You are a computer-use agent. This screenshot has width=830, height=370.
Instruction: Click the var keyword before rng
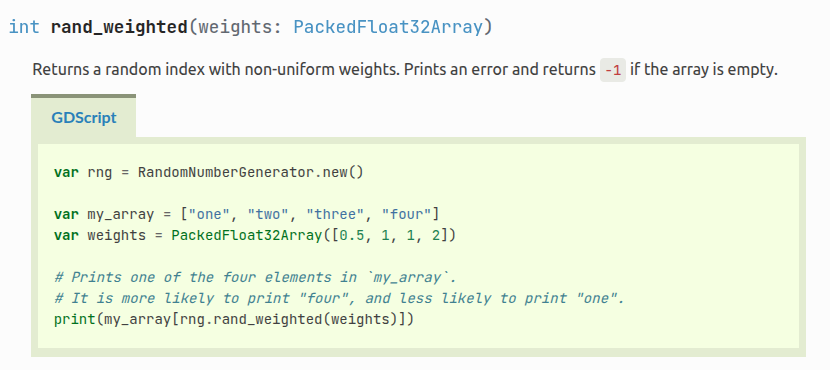tap(66, 172)
